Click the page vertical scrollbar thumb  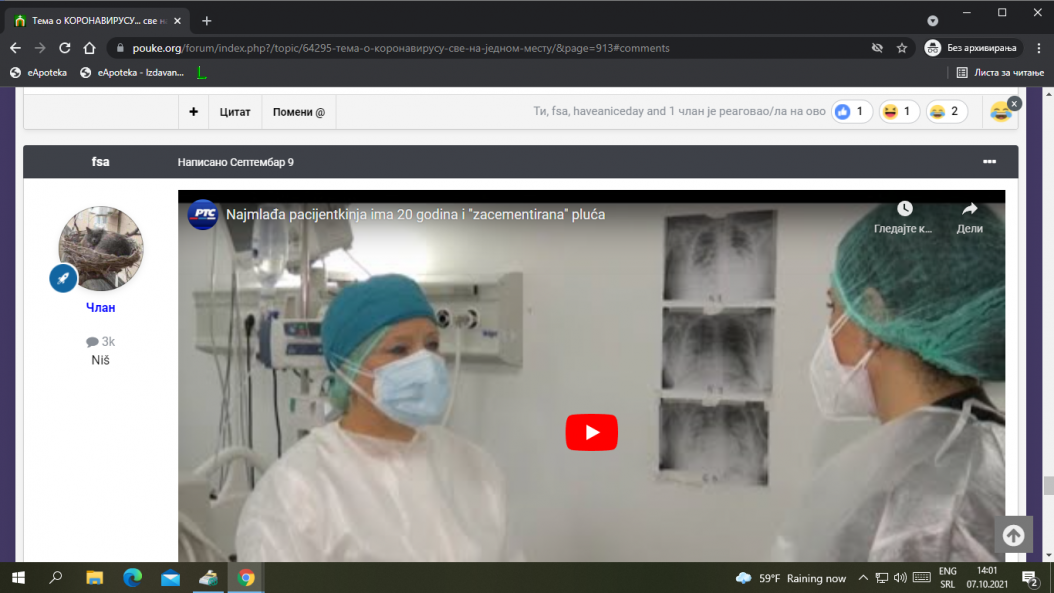pos(1049,485)
